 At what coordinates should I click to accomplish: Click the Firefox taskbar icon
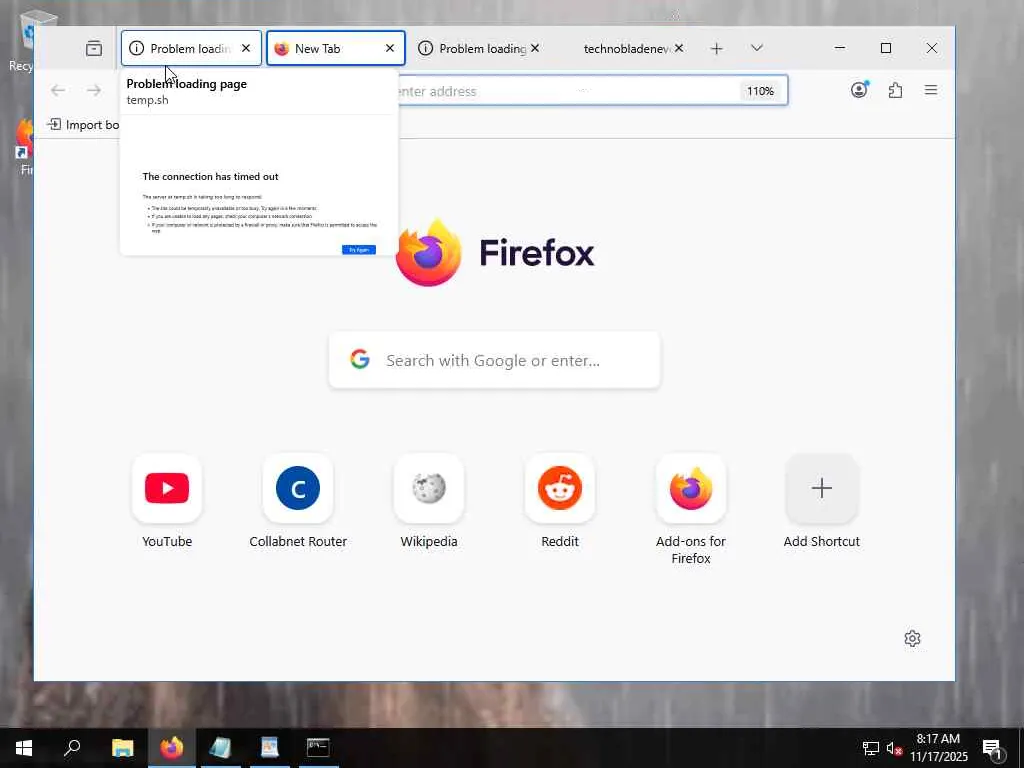172,748
